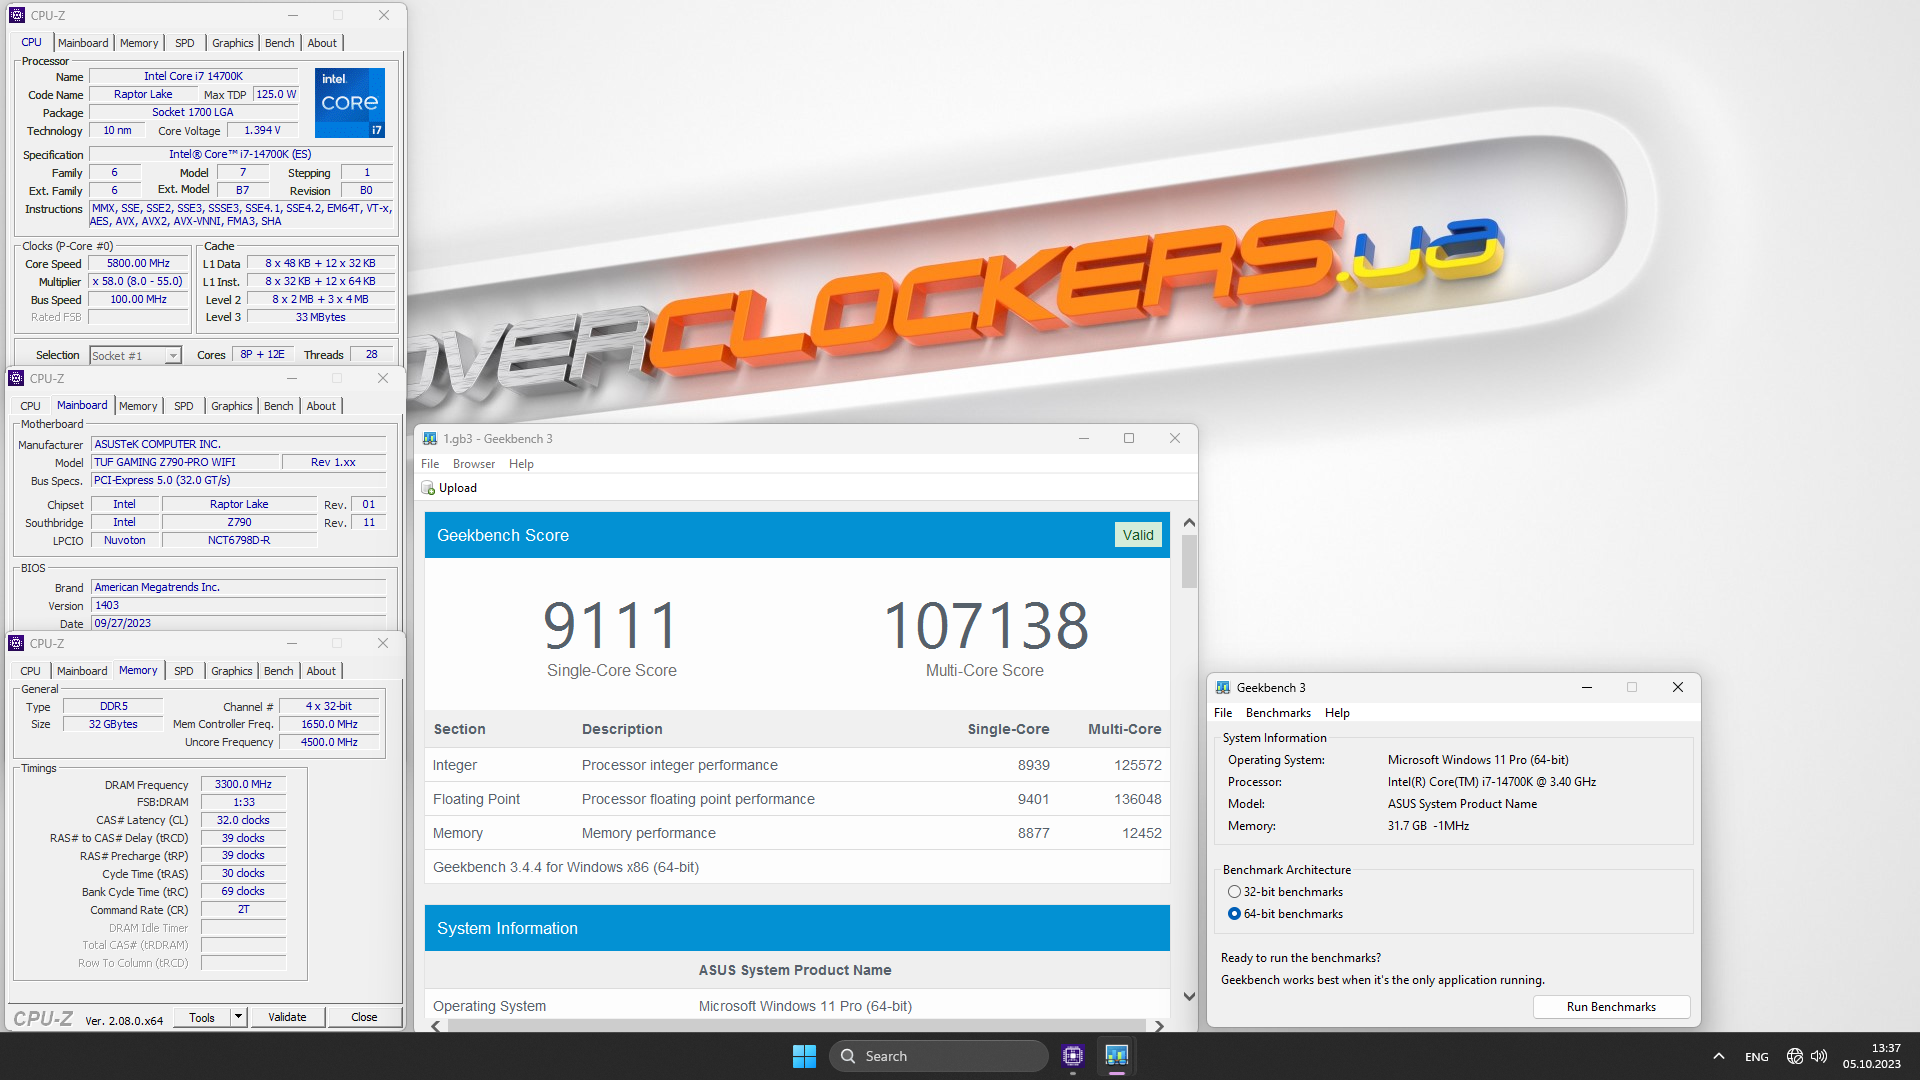Click the Upload icon in Geekbench results window
The width and height of the screenshot is (1920, 1080).
click(429, 488)
